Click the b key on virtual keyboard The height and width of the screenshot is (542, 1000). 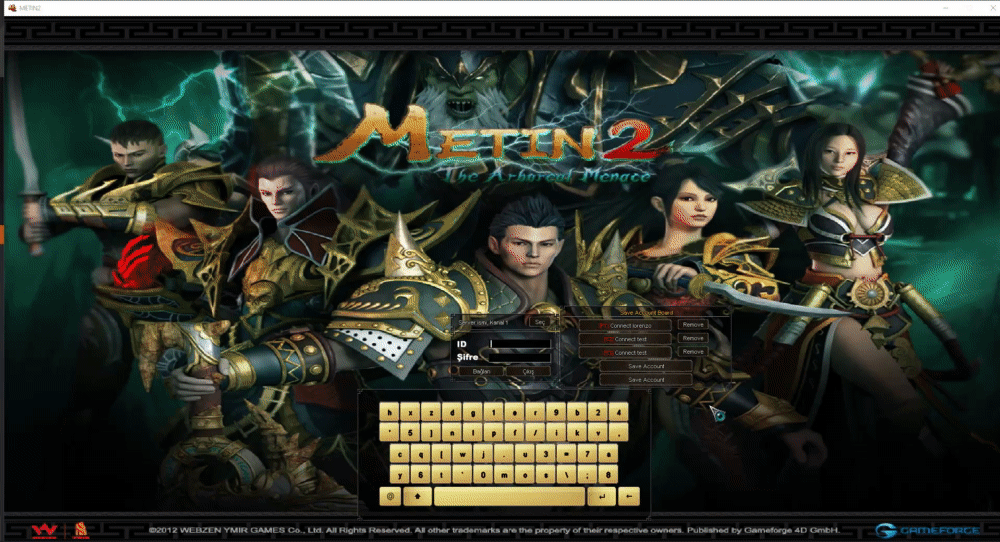(x=577, y=412)
